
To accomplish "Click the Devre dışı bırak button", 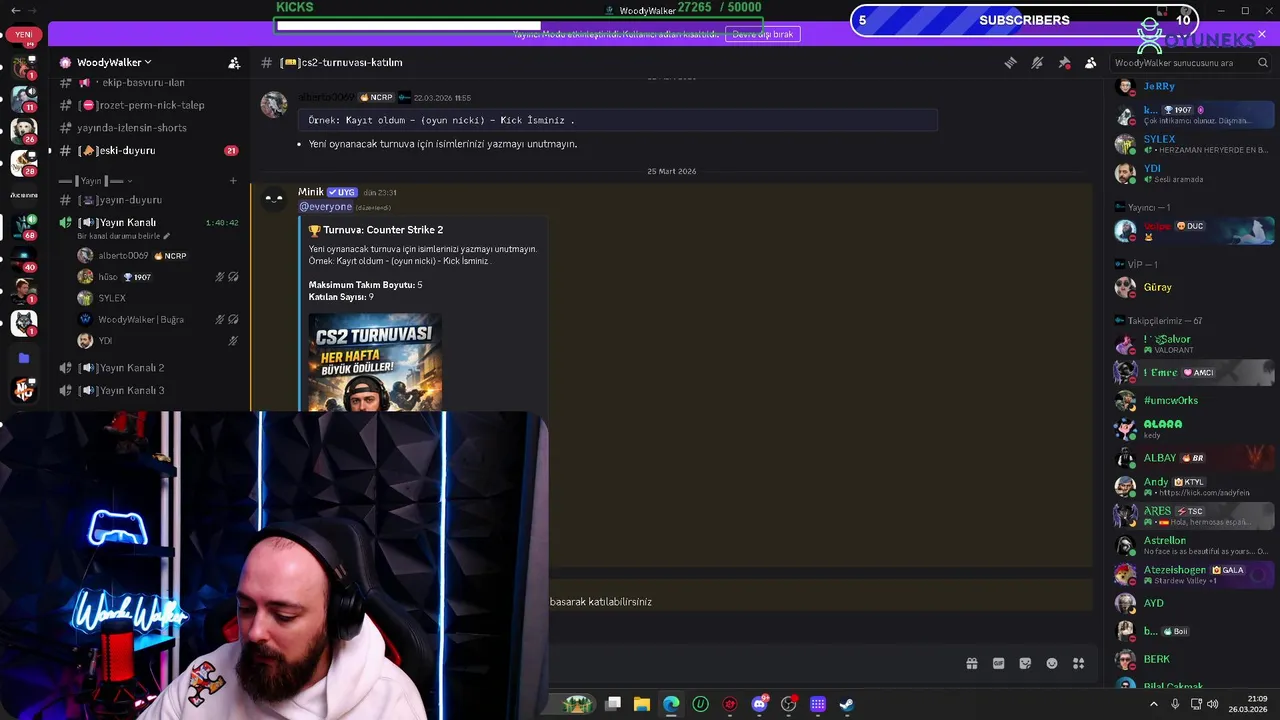I will tap(762, 34).
